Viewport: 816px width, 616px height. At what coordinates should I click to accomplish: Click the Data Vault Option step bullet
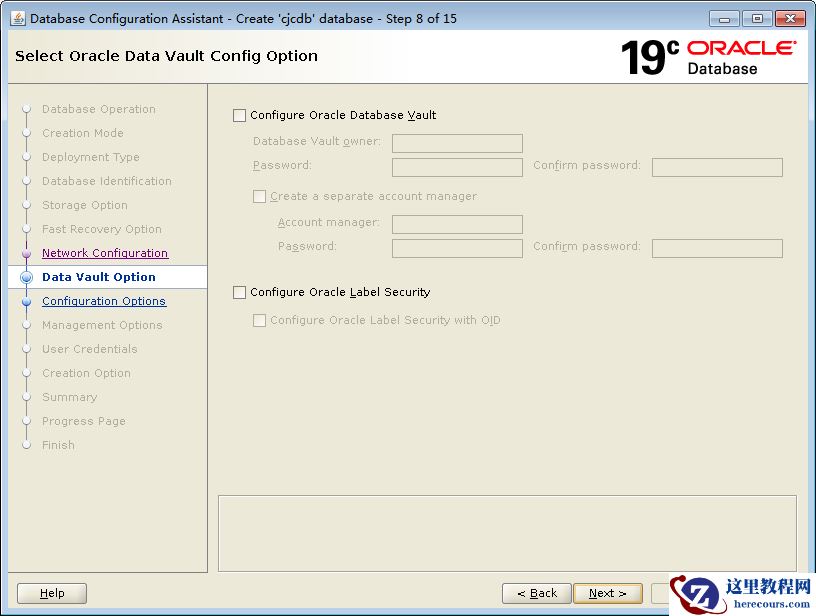pos(27,277)
